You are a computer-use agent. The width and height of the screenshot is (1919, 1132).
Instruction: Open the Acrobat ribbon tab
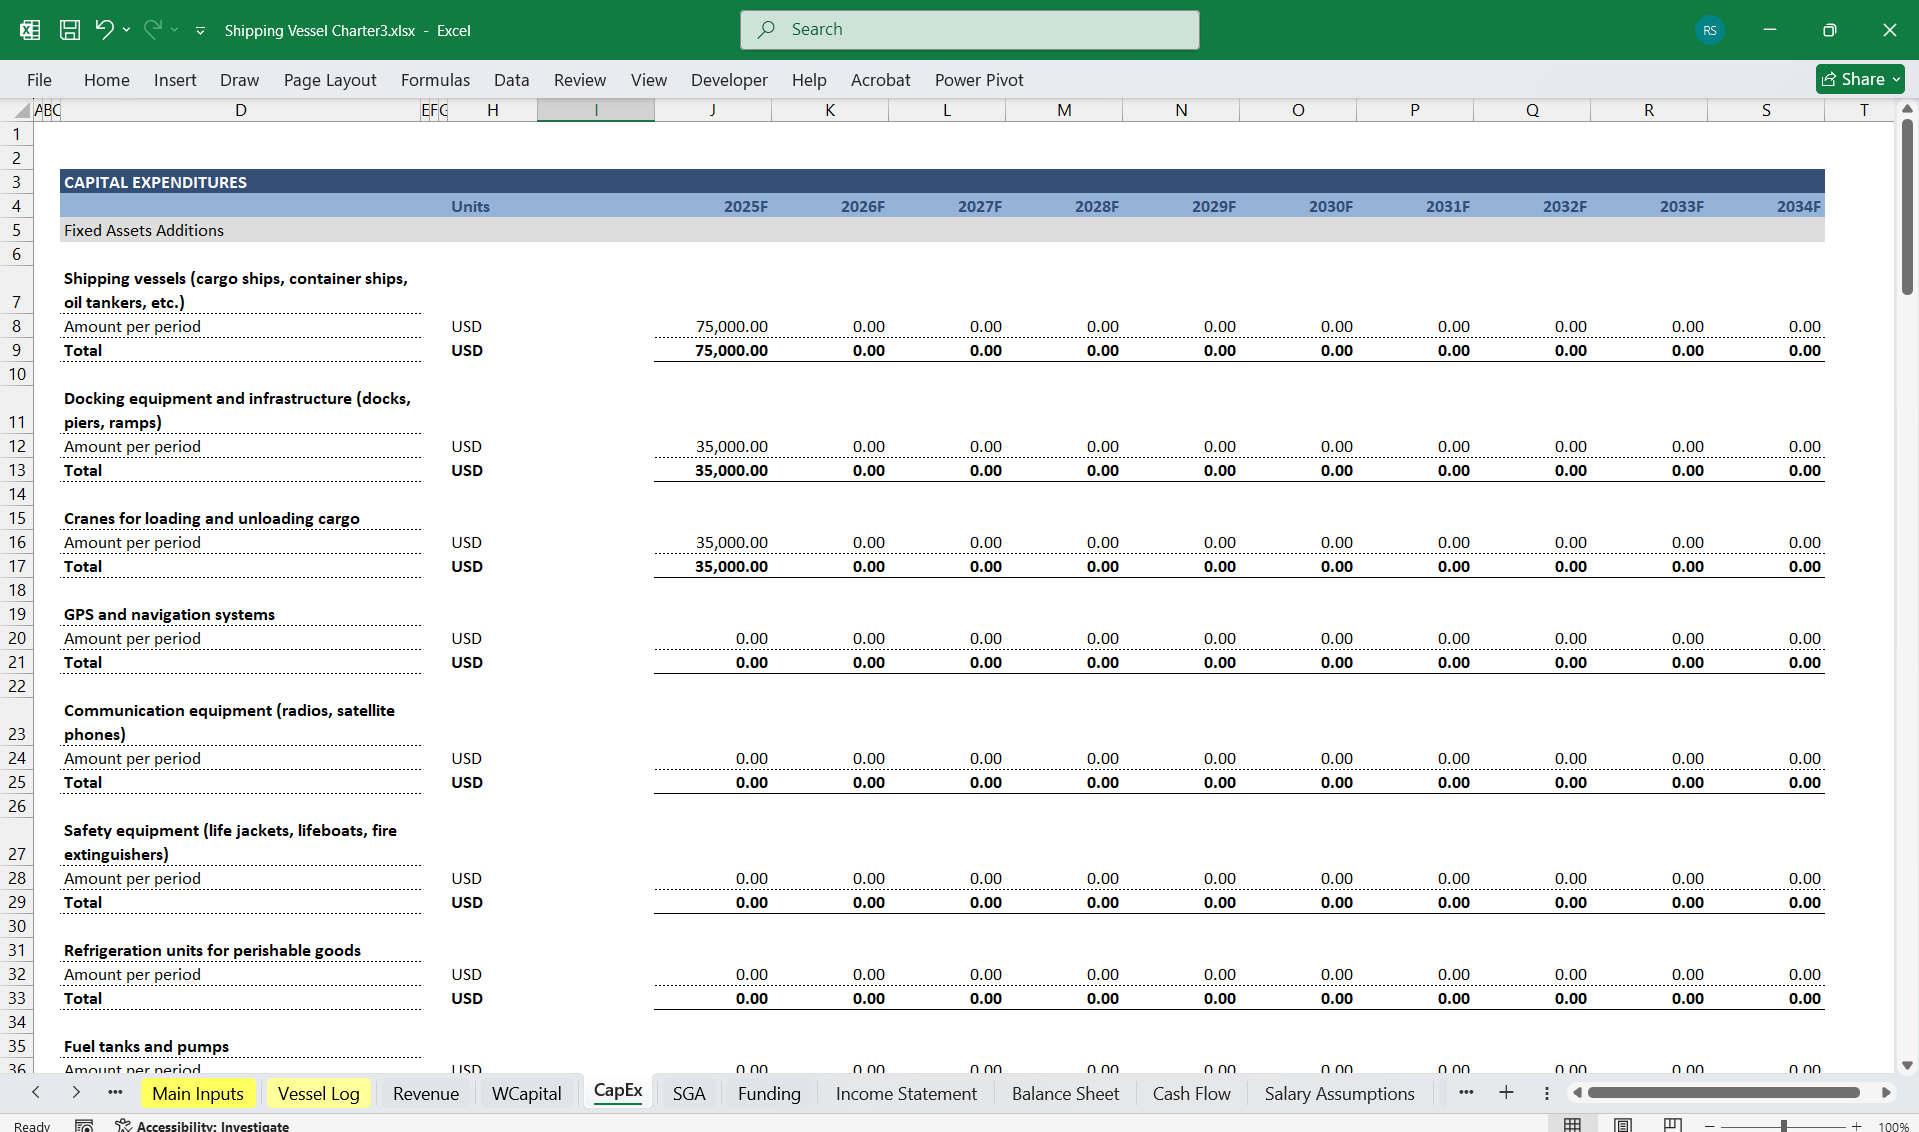click(880, 80)
